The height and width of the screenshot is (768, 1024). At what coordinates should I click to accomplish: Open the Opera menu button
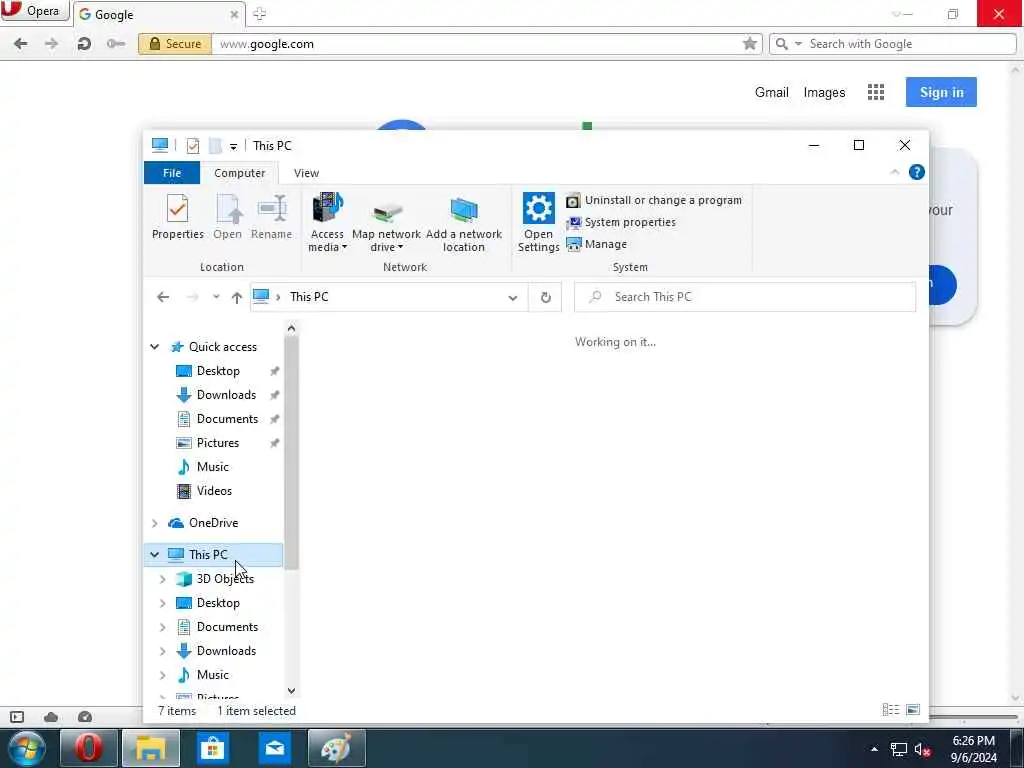[34, 11]
